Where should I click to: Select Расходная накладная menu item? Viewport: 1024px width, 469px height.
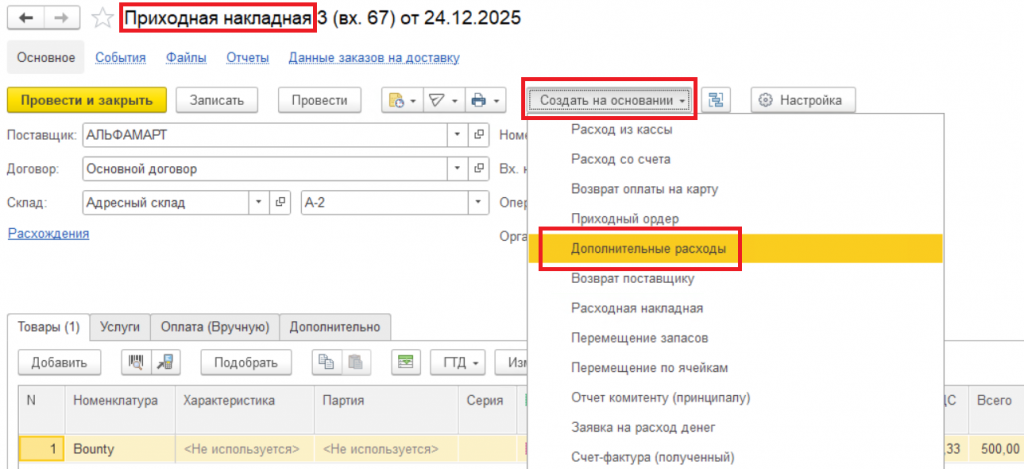735,308
